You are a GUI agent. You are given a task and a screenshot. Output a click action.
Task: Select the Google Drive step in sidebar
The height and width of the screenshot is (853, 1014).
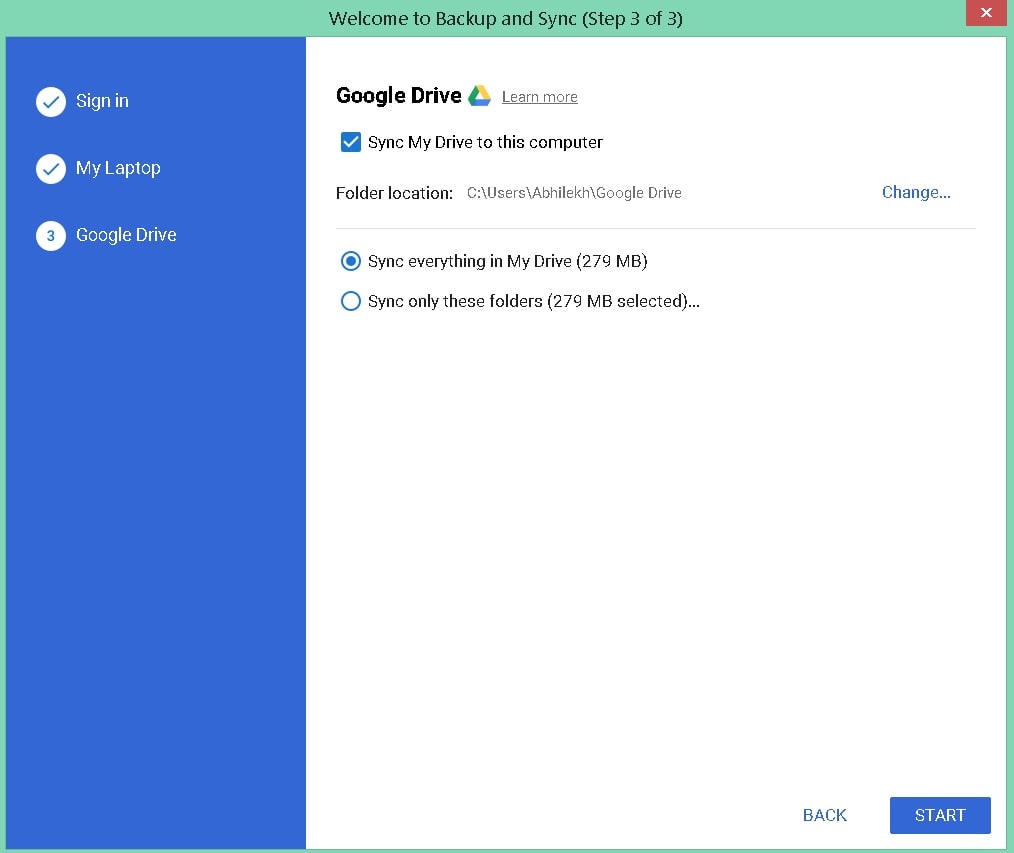click(126, 235)
